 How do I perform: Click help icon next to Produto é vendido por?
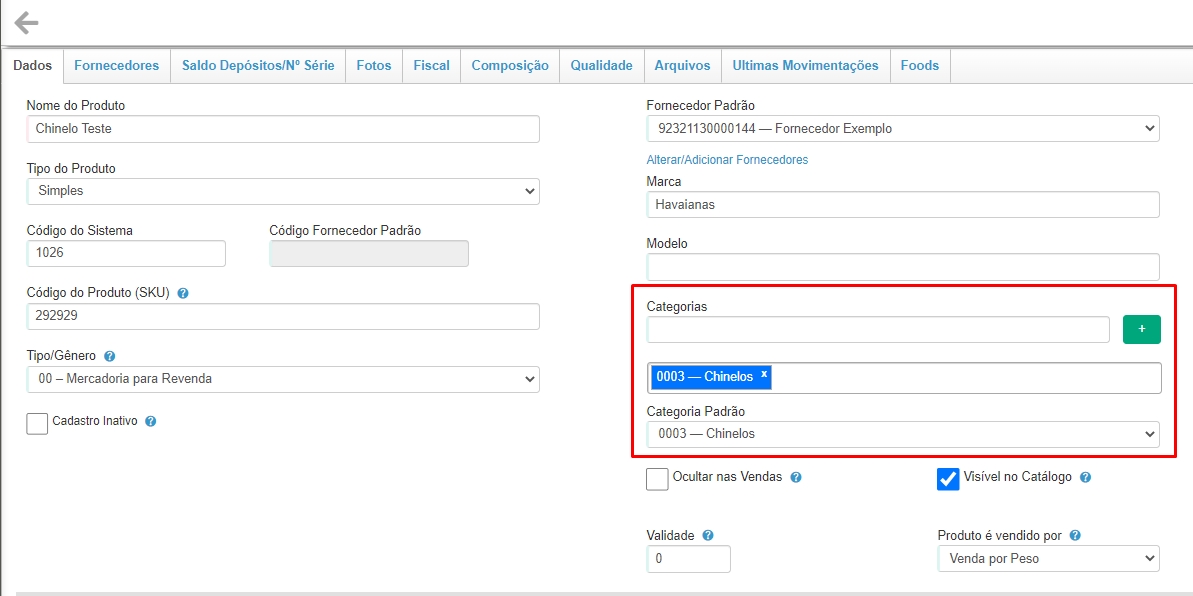tap(1075, 536)
